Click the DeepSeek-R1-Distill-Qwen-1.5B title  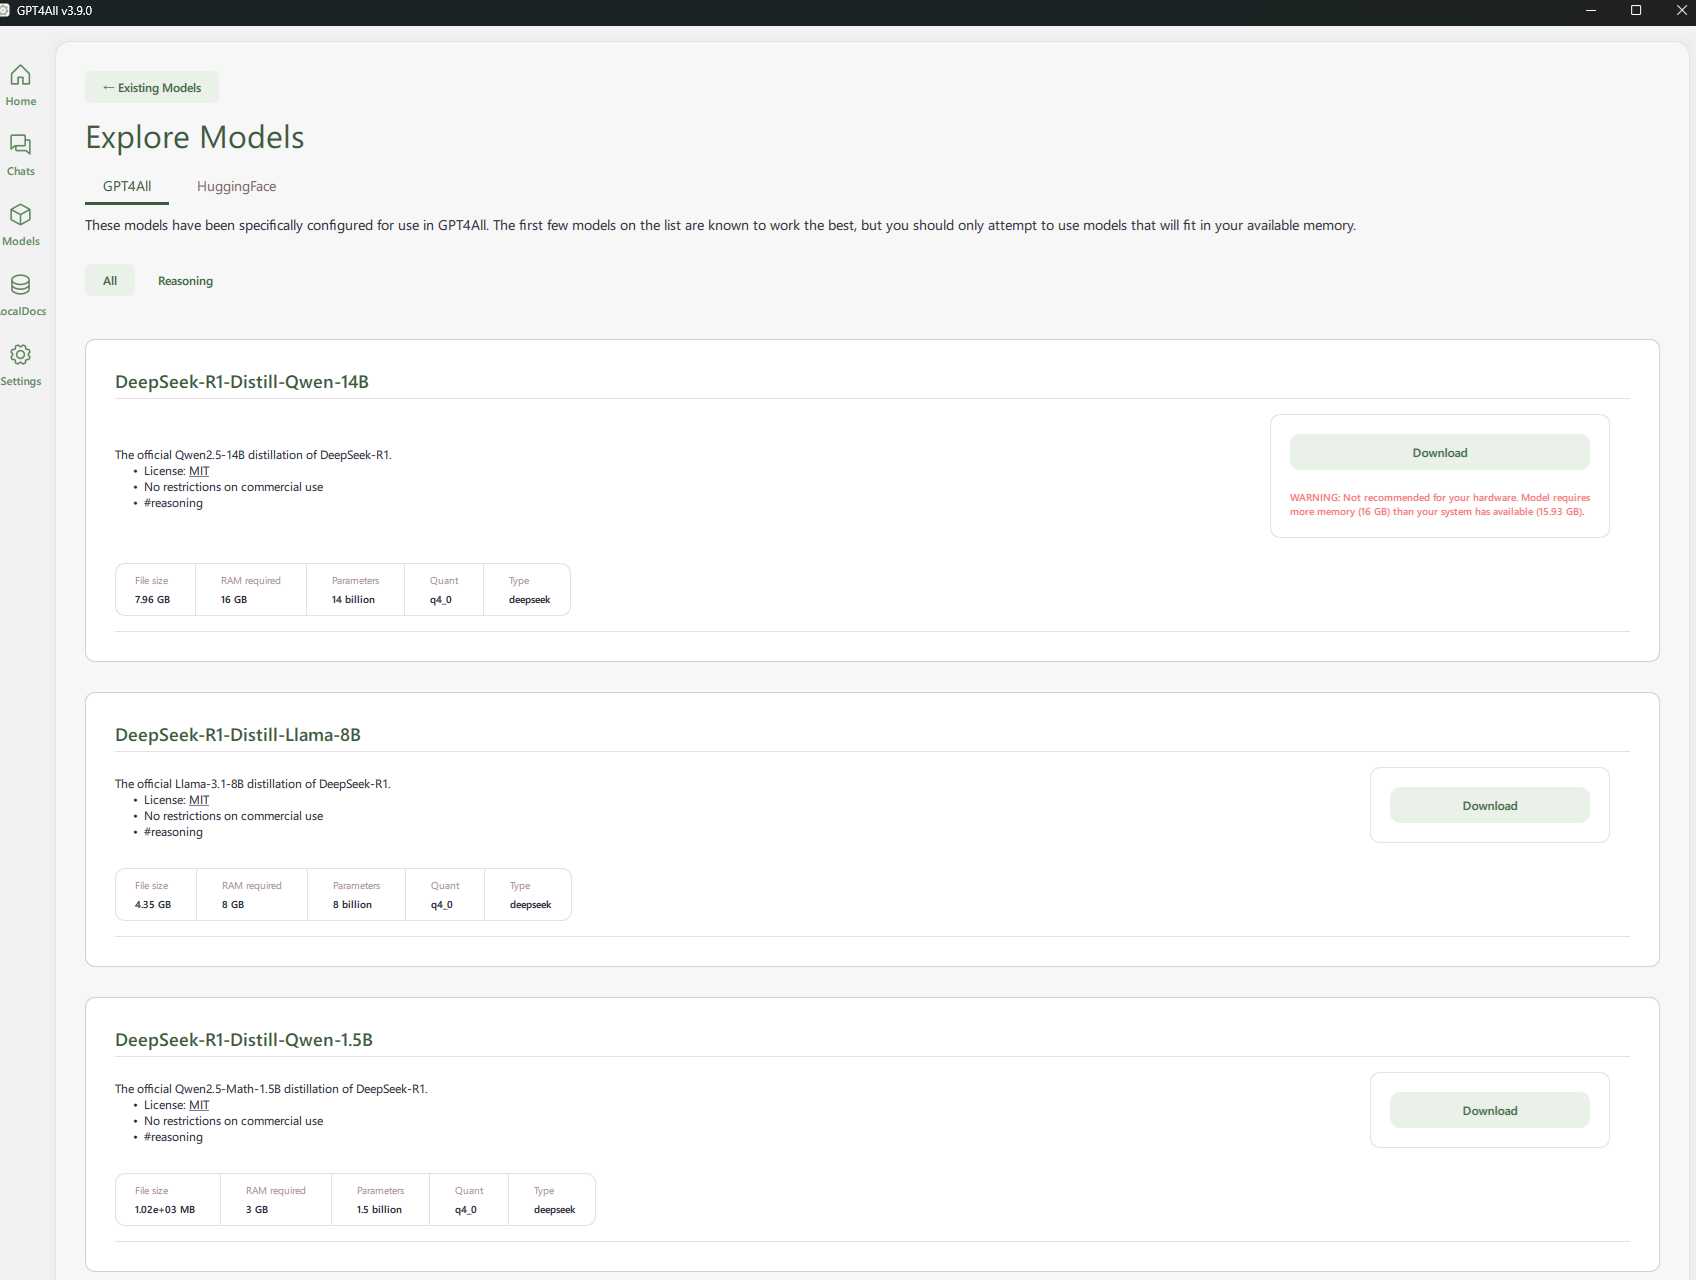[x=244, y=1040]
